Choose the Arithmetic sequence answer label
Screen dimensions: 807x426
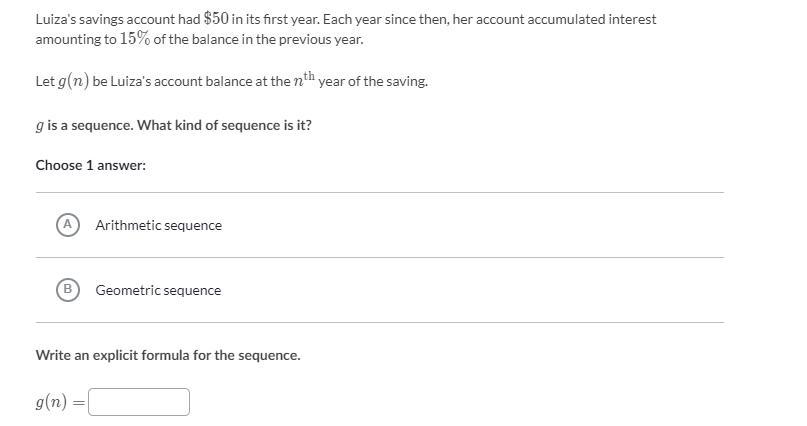coord(158,225)
